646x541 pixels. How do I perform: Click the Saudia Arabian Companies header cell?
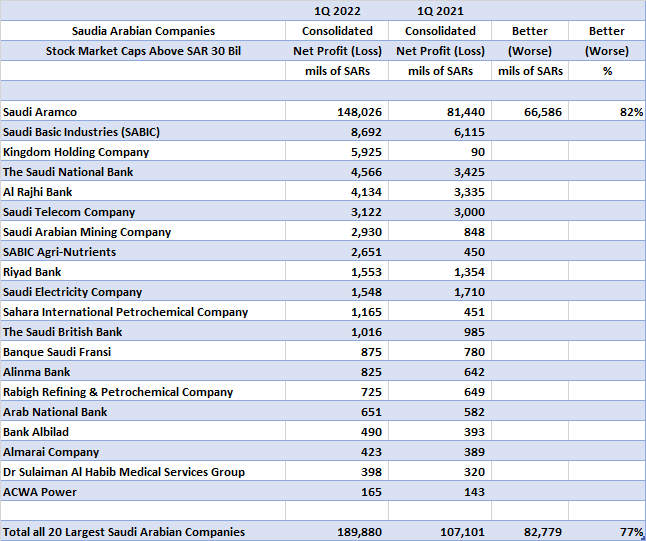143,31
